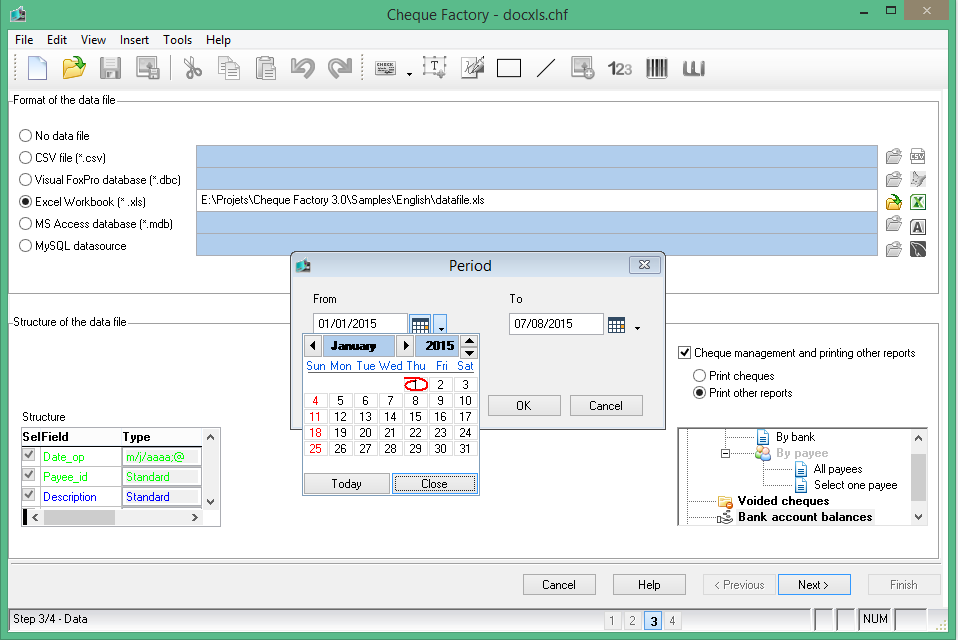958x640 pixels.
Task: Click the Insert image toolbar icon
Action: [582, 68]
